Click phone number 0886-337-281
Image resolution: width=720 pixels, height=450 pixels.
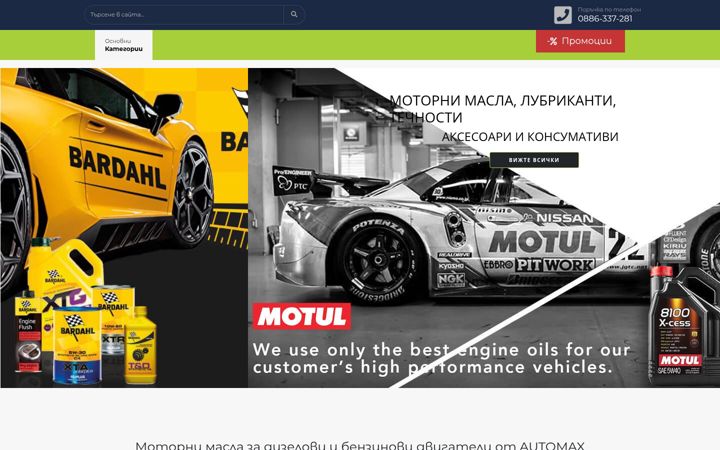pos(605,19)
